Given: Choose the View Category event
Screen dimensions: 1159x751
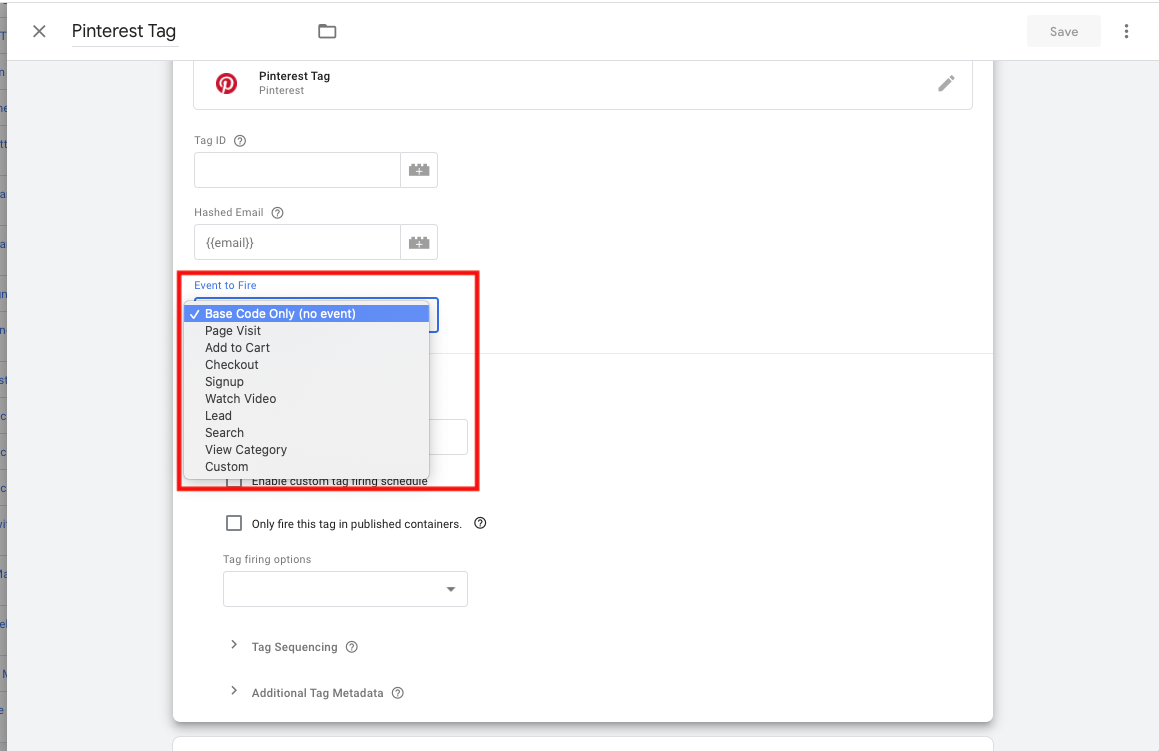Looking at the screenshot, I should [307, 449].
